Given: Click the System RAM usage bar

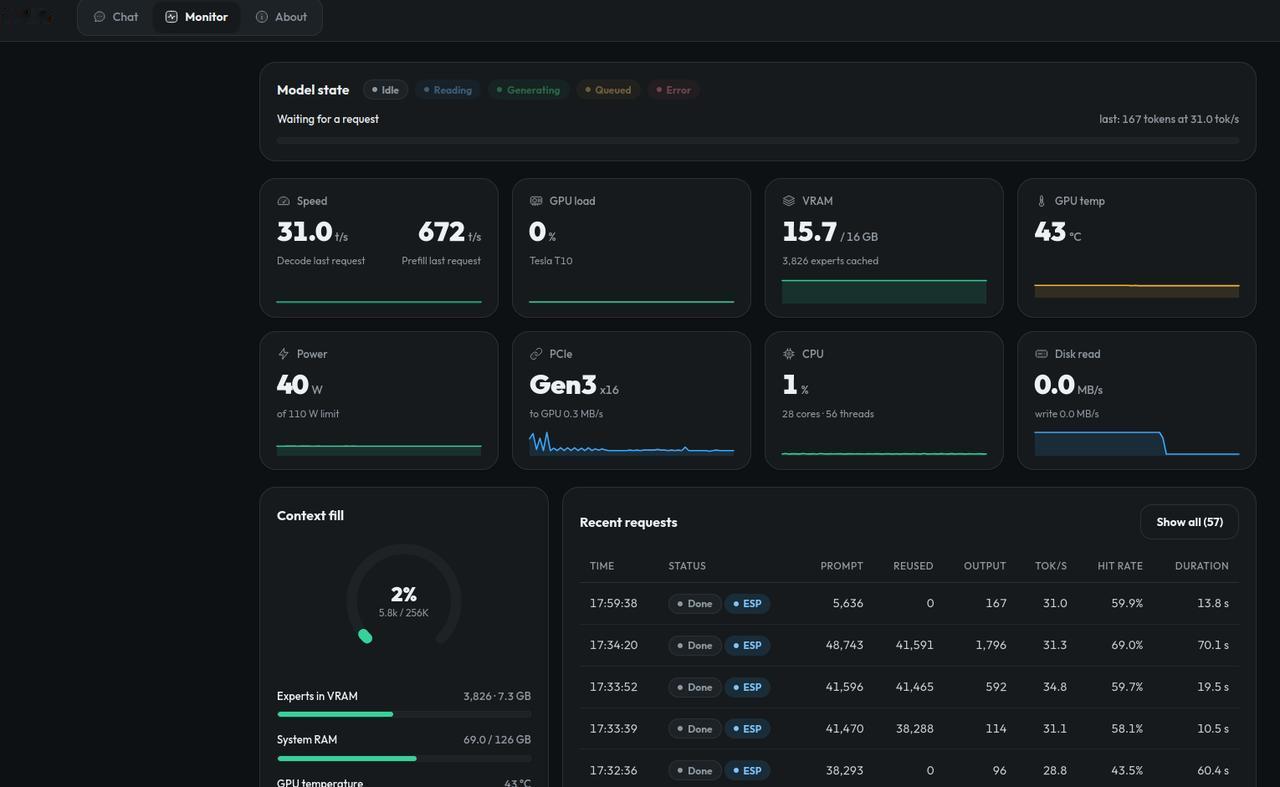Looking at the screenshot, I should tap(404, 758).
